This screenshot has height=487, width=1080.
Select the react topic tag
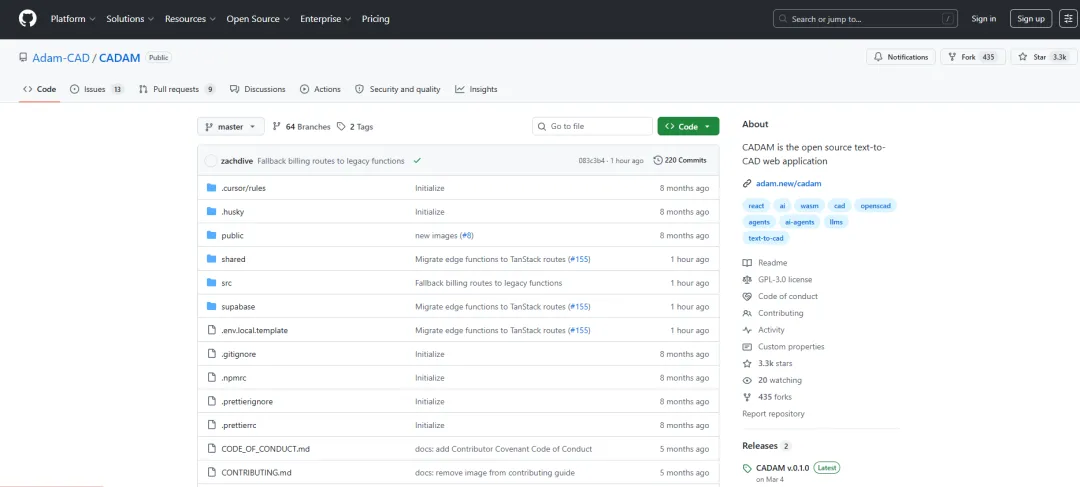pyautogui.click(x=756, y=205)
